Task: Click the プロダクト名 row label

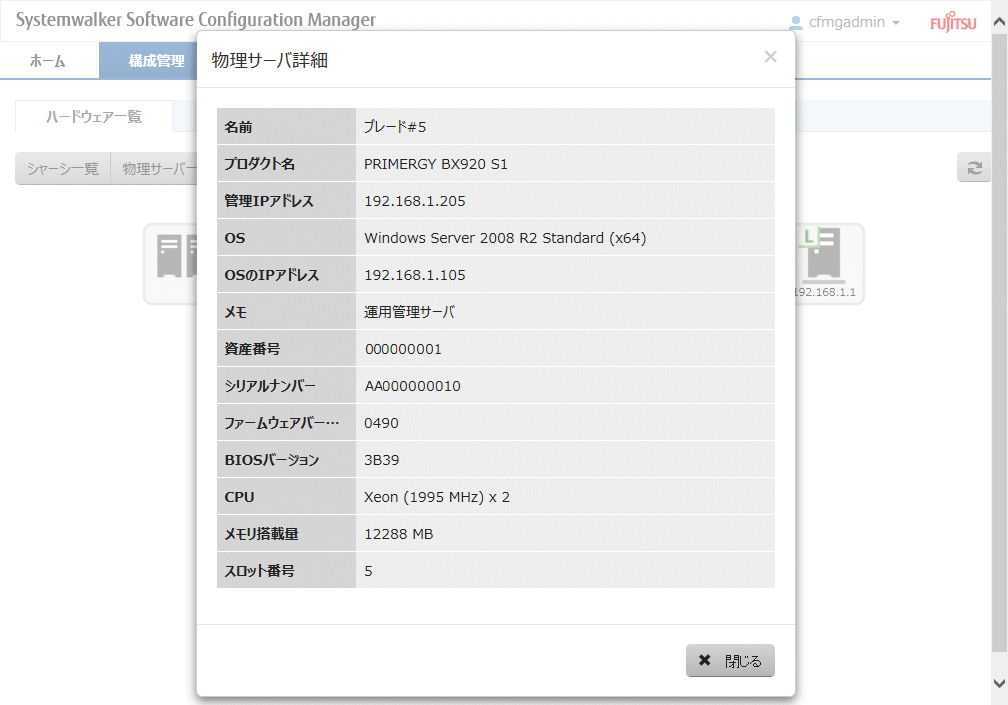Action: pos(260,164)
